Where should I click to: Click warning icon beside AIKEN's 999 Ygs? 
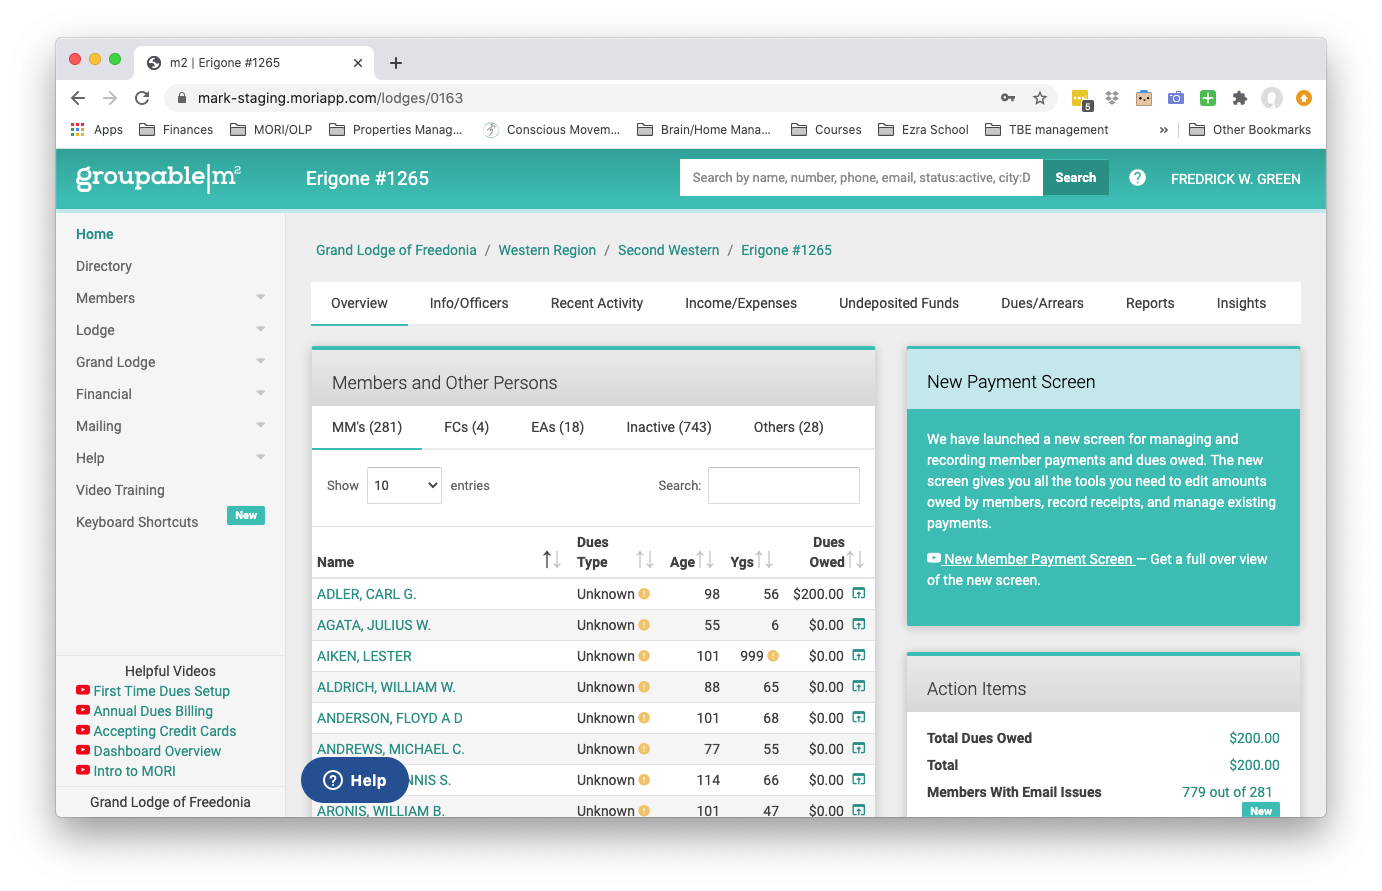click(x=773, y=656)
